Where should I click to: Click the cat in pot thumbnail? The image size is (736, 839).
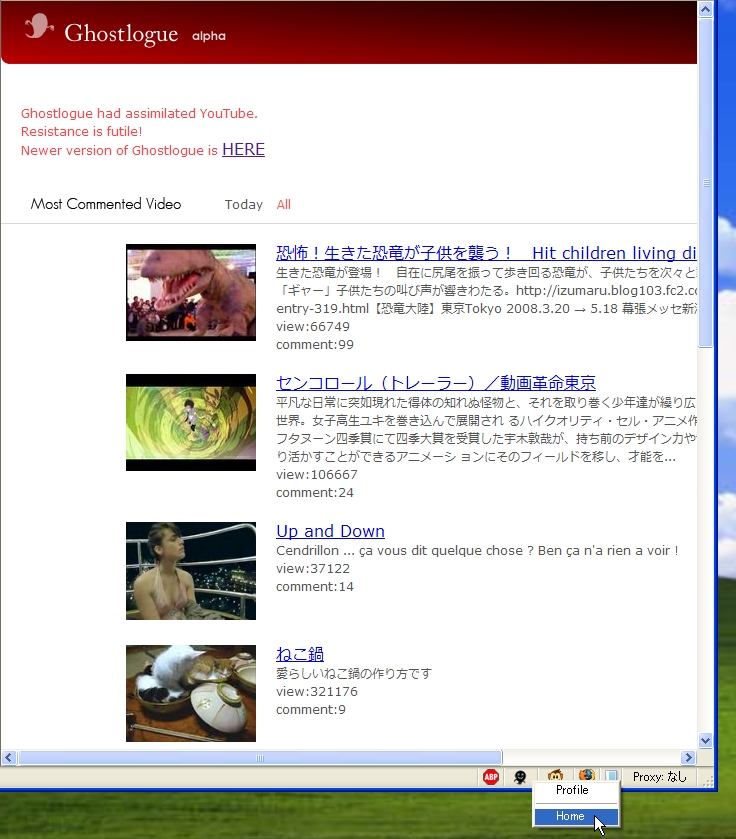click(191, 693)
